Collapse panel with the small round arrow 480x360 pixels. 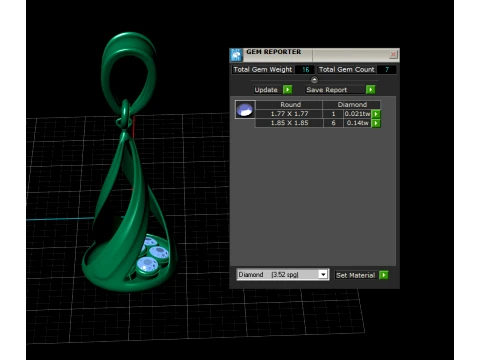point(314,80)
